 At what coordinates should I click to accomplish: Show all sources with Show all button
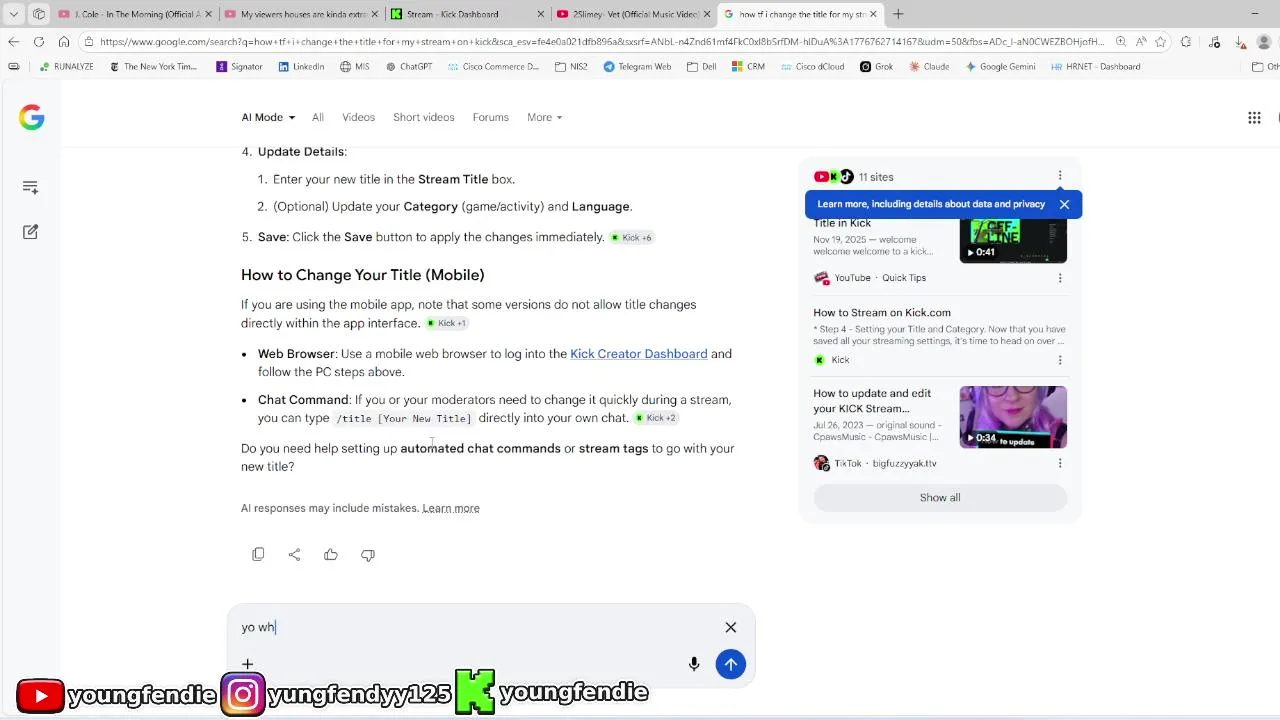tap(940, 498)
